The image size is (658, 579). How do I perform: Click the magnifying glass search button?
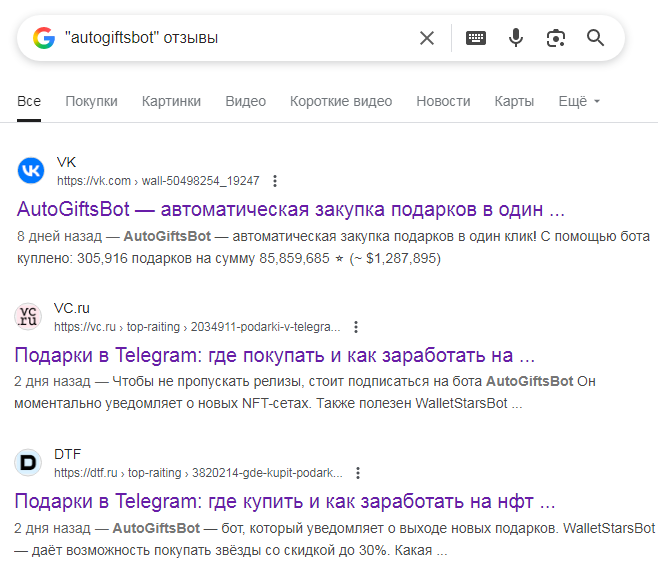(x=596, y=38)
